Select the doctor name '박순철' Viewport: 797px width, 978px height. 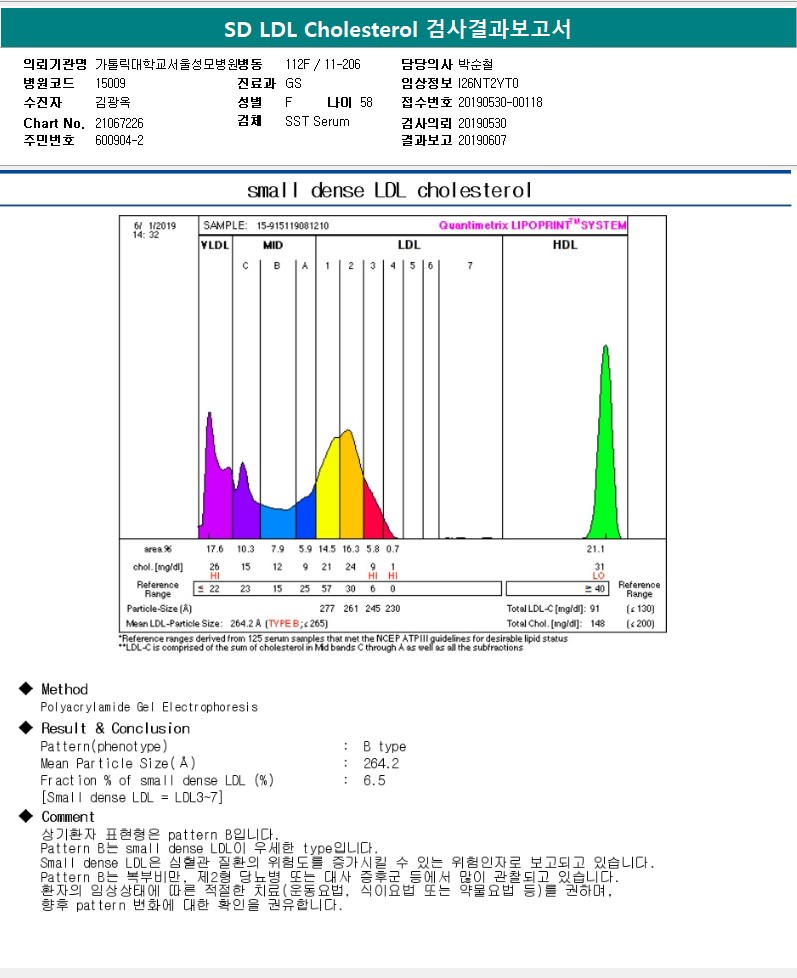[475, 64]
